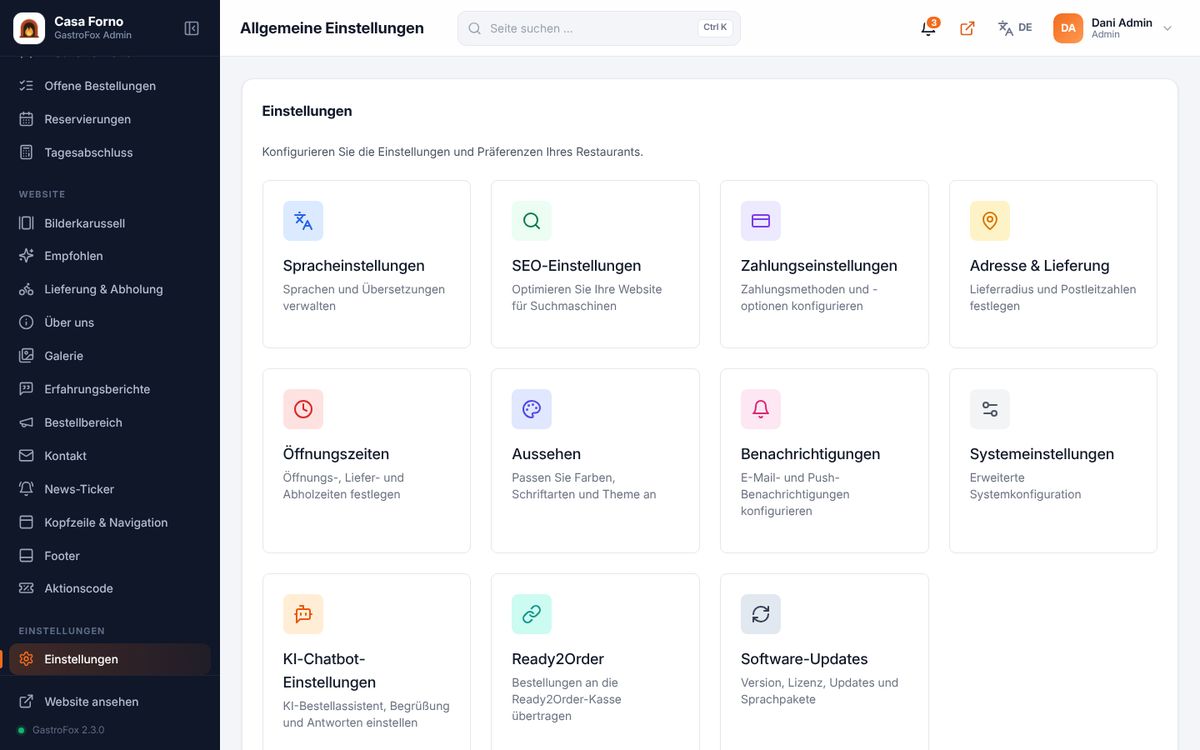The image size is (1200, 750).
Task: Open Kontakt from the sidebar
Action: coord(110,455)
